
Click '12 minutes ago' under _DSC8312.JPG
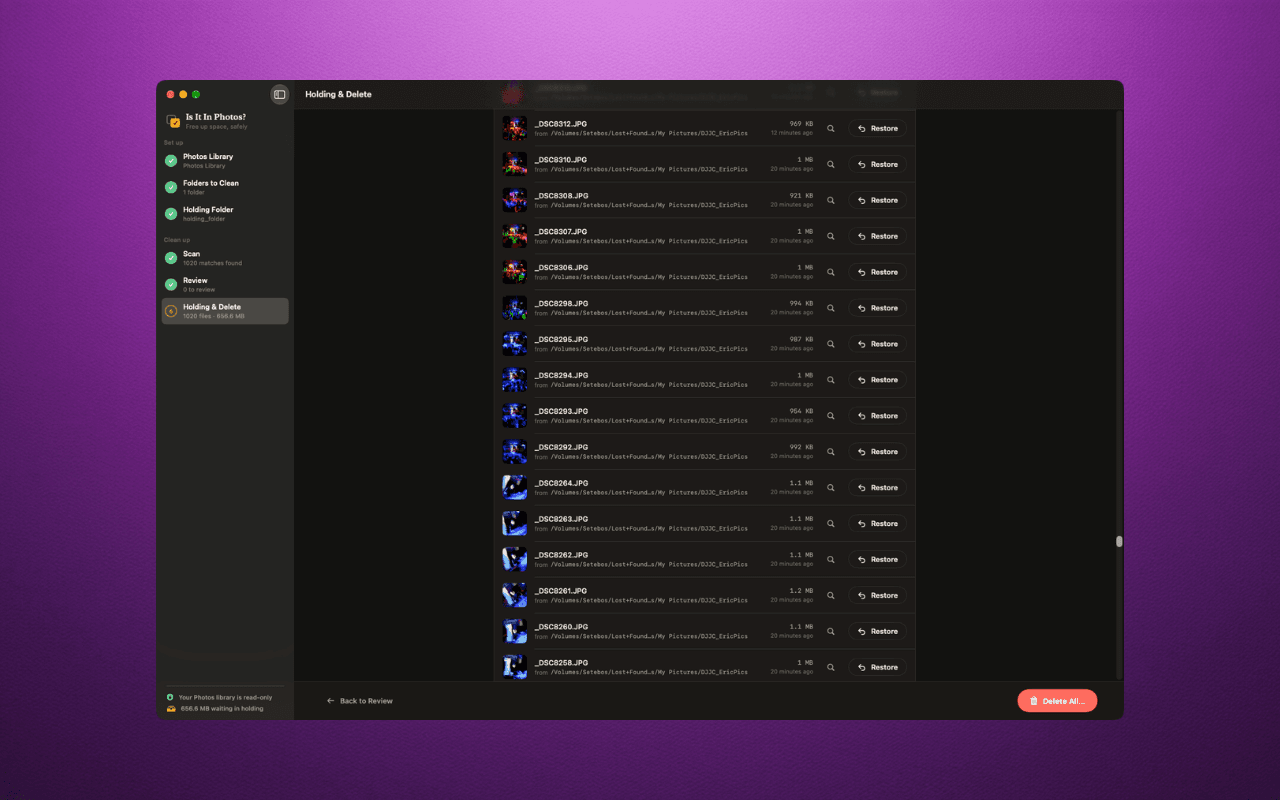[x=791, y=133]
